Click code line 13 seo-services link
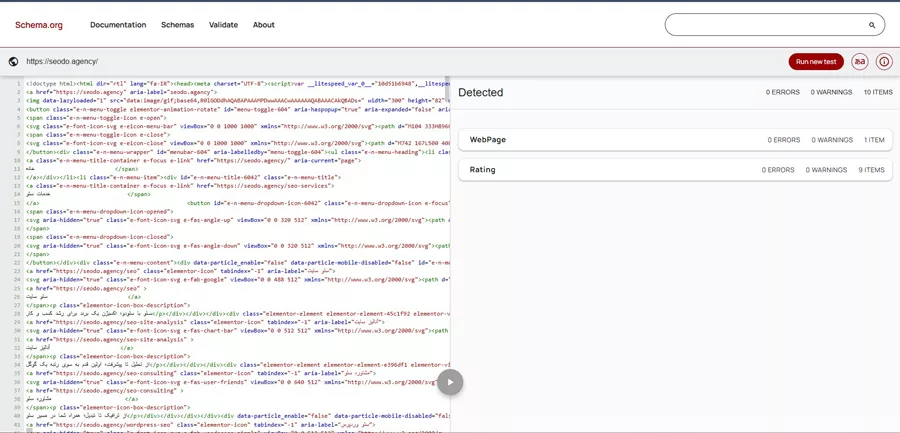Screen dimensions: 900x433 pyautogui.click(x=180, y=186)
